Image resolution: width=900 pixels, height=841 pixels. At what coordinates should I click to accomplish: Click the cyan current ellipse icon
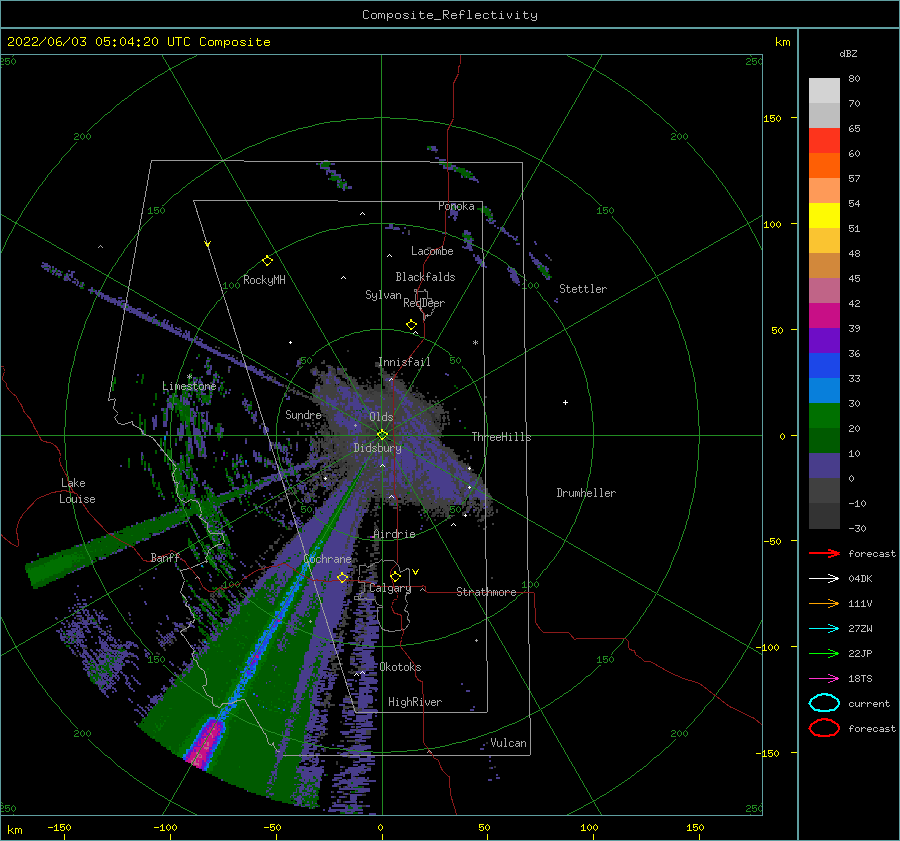coord(824,703)
